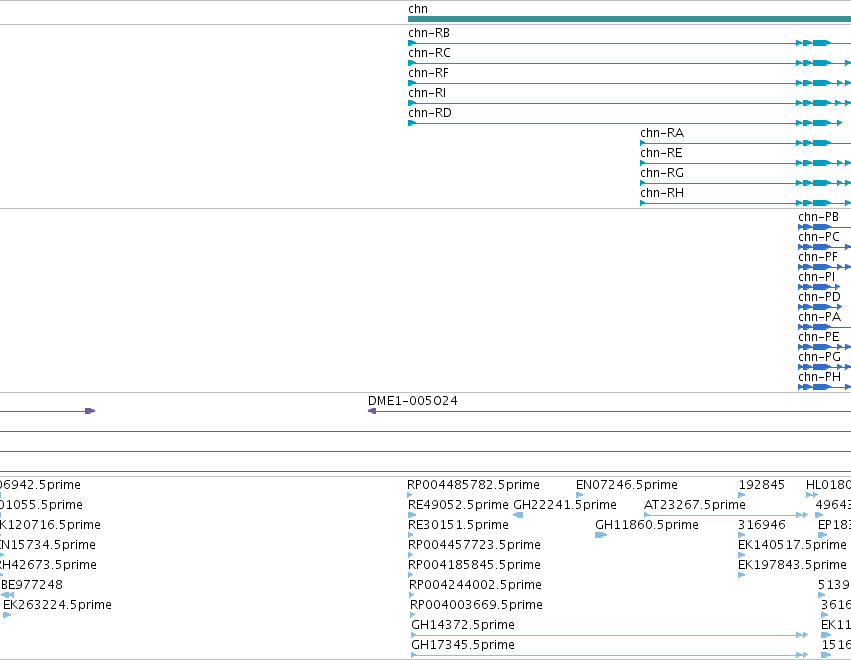The height and width of the screenshot is (660, 851).
Task: Click the chn-RD exon block
Action: coord(822,123)
